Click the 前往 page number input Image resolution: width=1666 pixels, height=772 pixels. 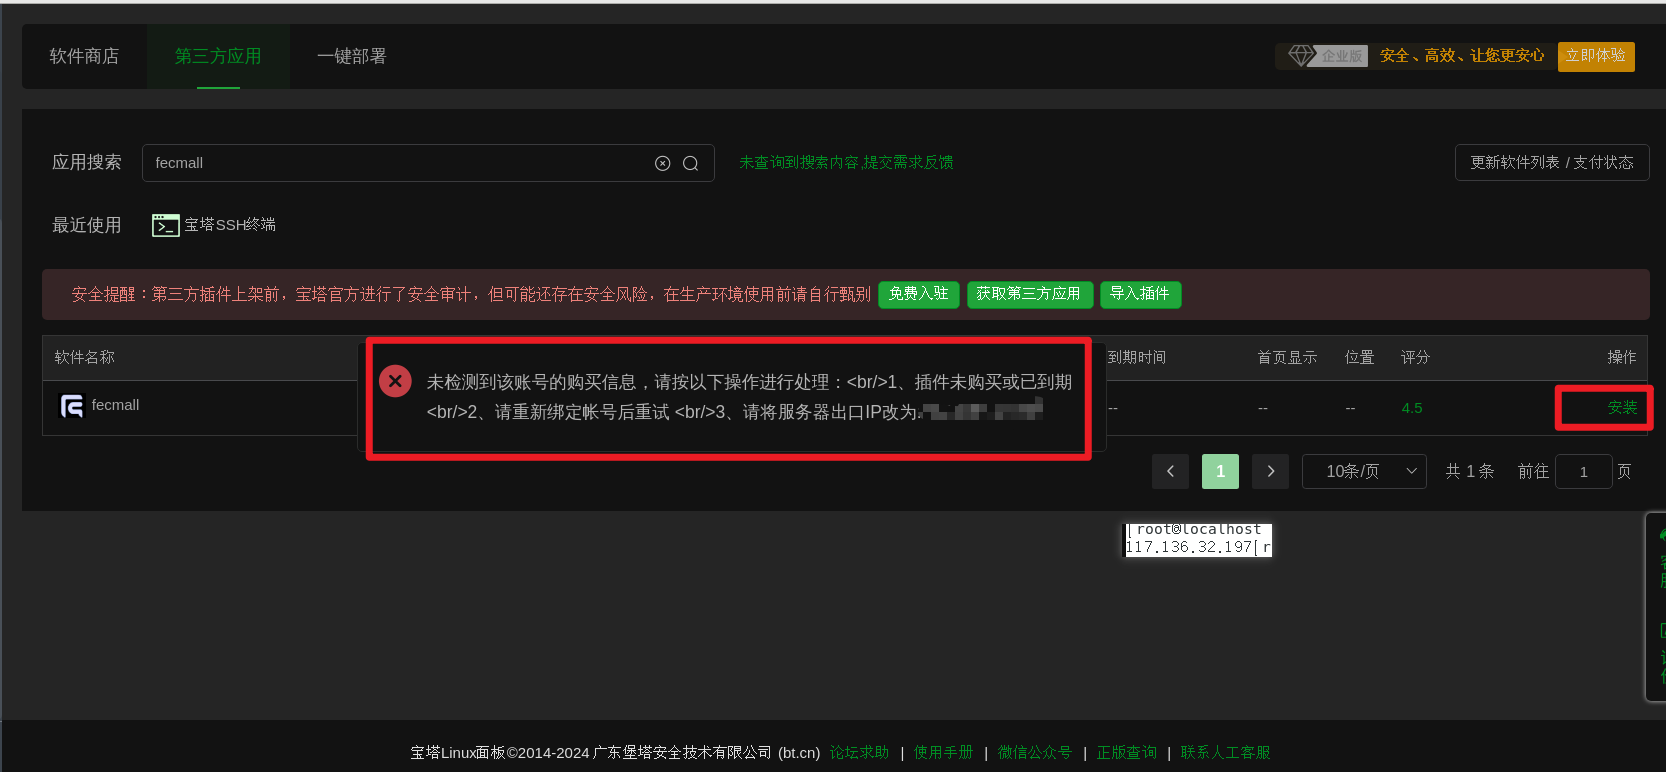coord(1584,471)
